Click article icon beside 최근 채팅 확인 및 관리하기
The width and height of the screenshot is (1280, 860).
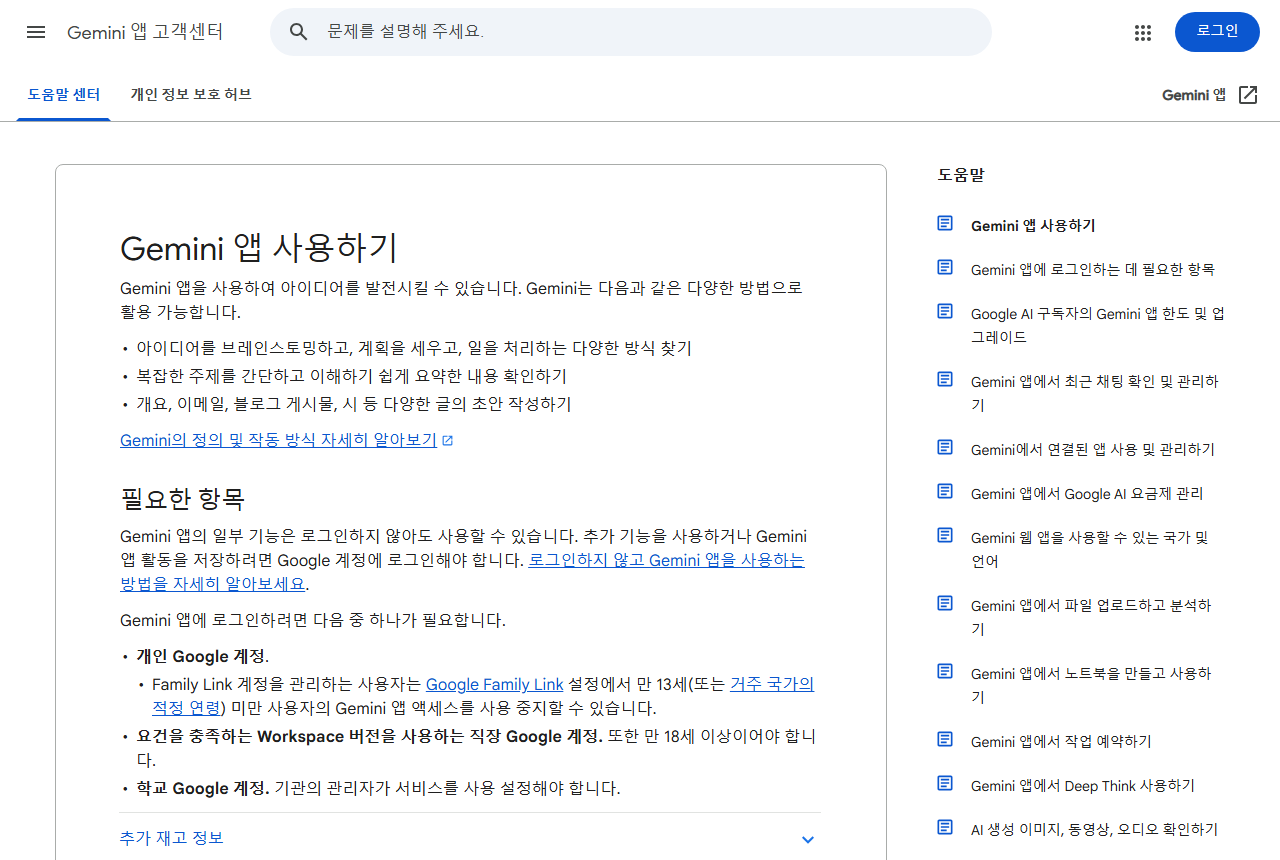click(x=945, y=379)
